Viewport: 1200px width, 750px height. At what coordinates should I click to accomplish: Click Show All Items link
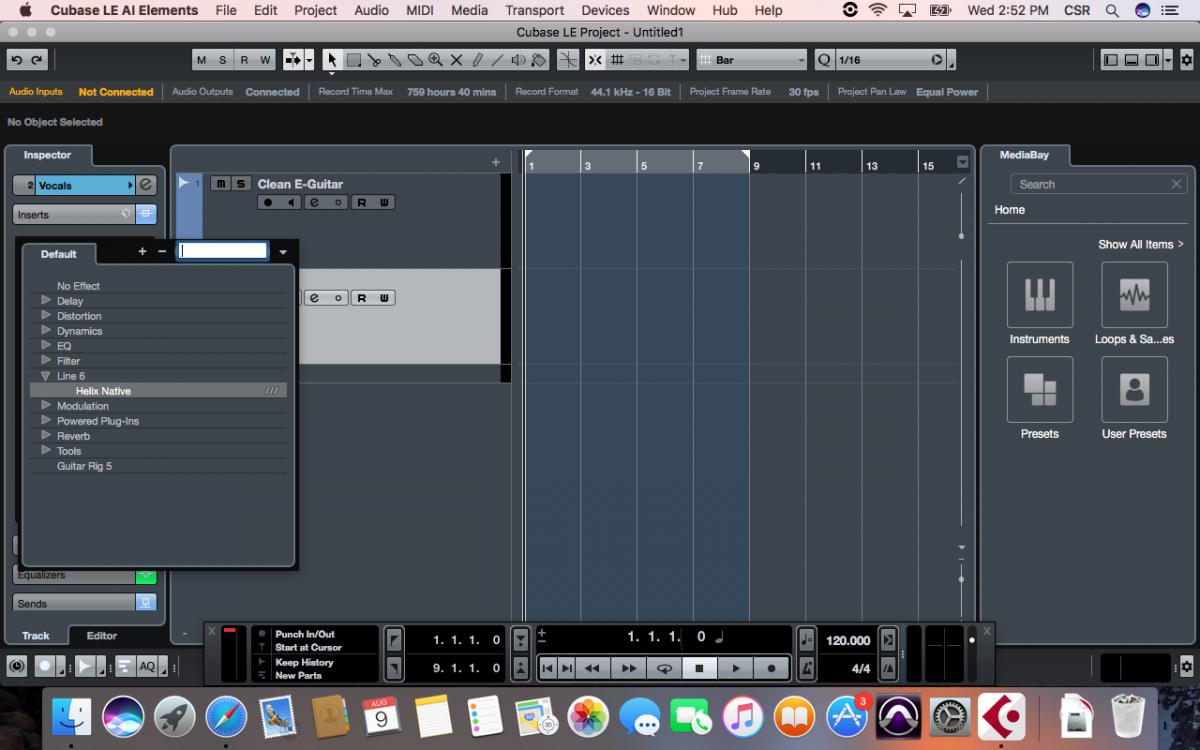pos(1140,244)
